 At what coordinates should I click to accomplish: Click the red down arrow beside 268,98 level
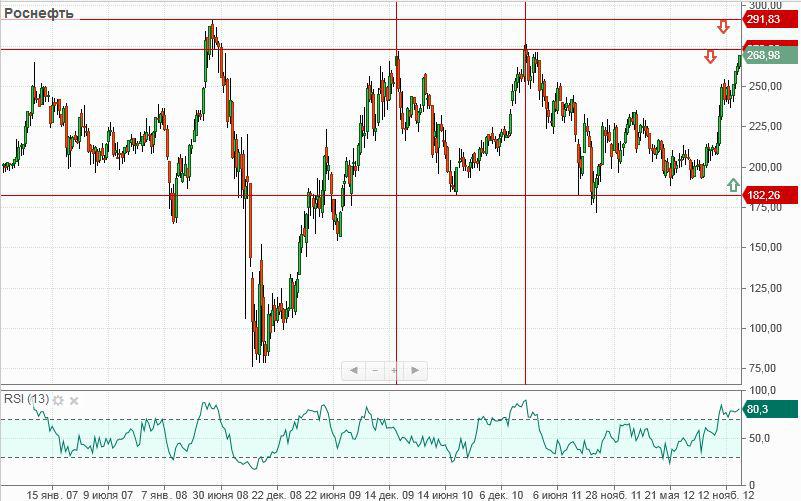click(710, 57)
